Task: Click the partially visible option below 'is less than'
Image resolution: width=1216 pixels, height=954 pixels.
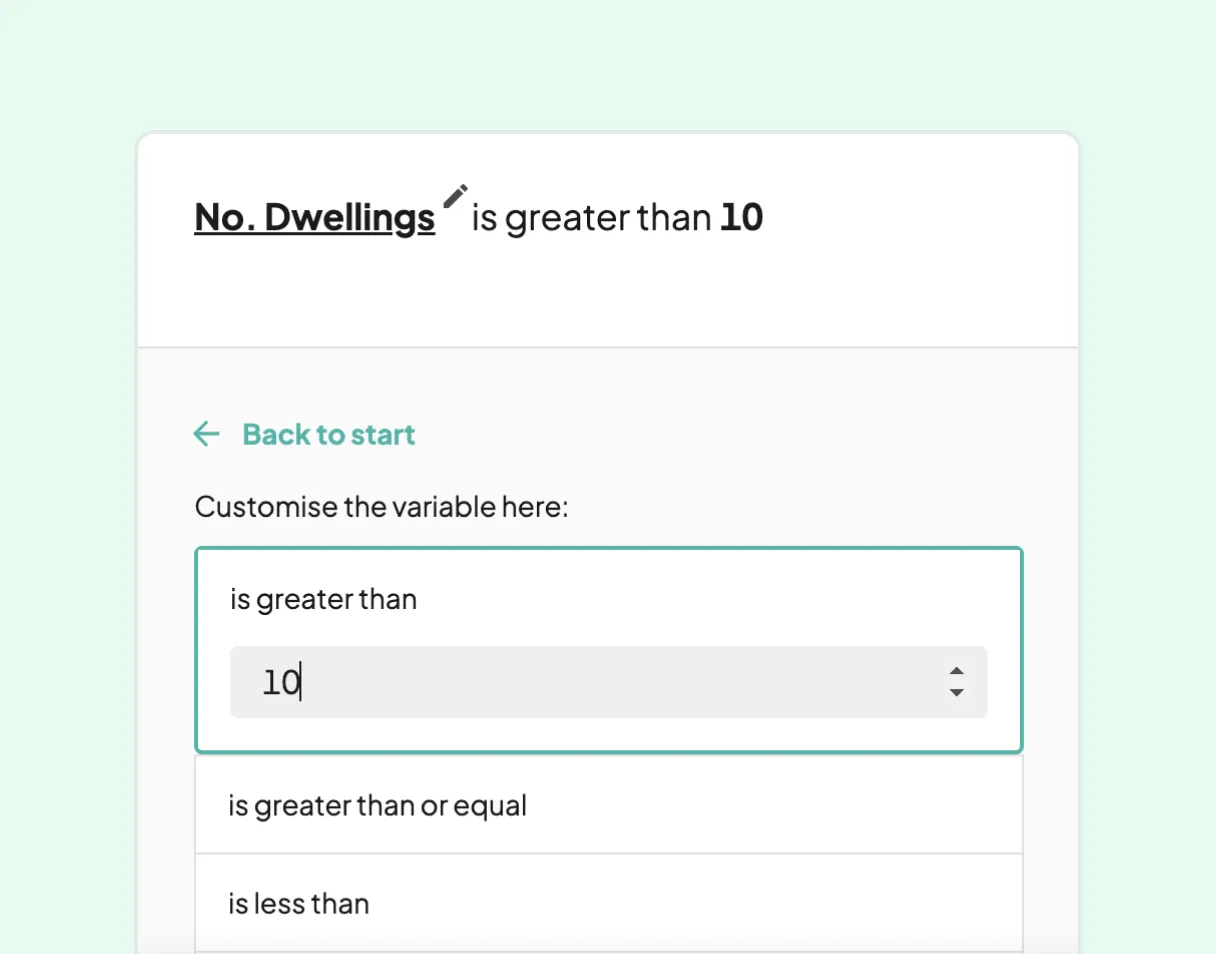Action: pyautogui.click(x=608, y=951)
